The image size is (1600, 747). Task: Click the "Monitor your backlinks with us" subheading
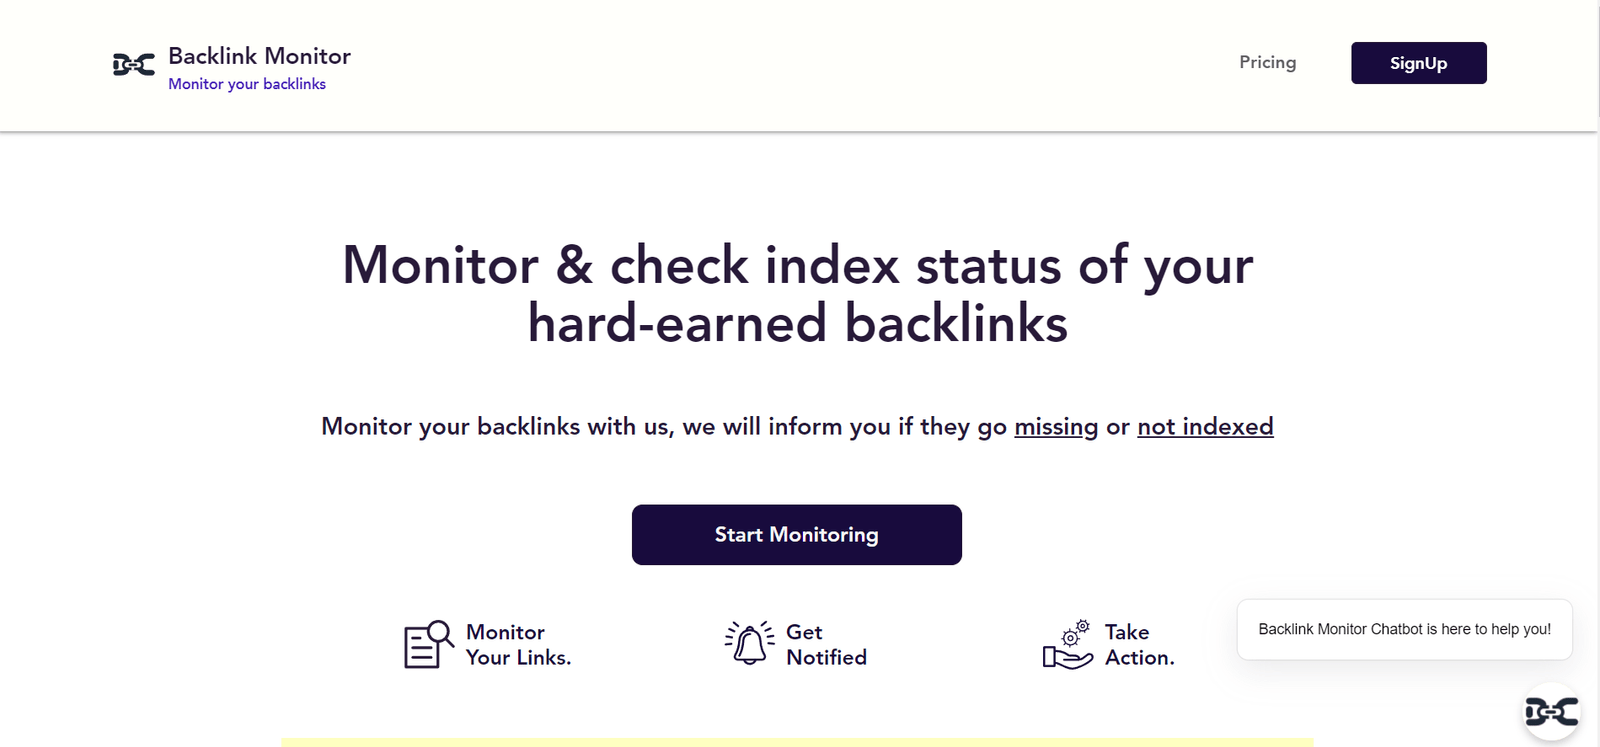[x=660, y=427]
